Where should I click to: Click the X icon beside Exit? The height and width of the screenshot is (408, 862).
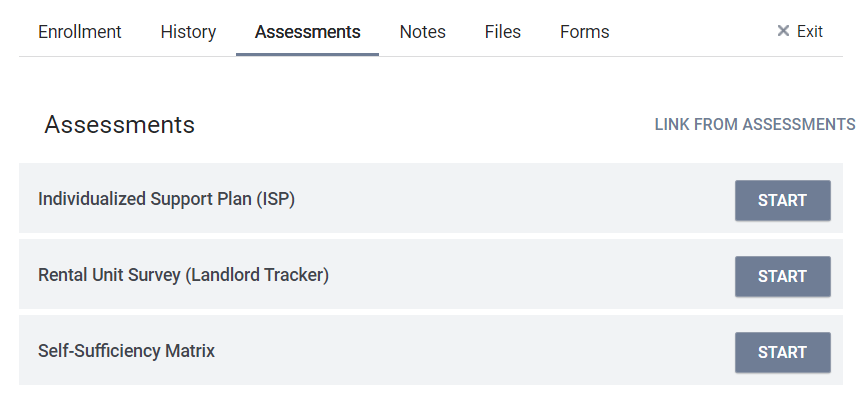pyautogui.click(x=783, y=31)
